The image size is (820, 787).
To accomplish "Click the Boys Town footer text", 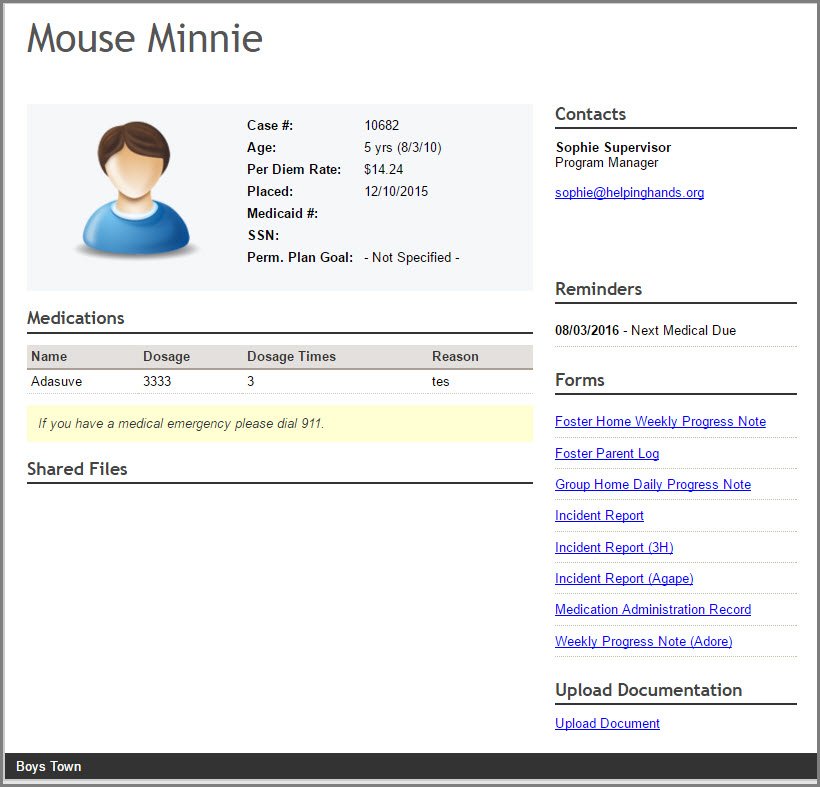I will [49, 767].
